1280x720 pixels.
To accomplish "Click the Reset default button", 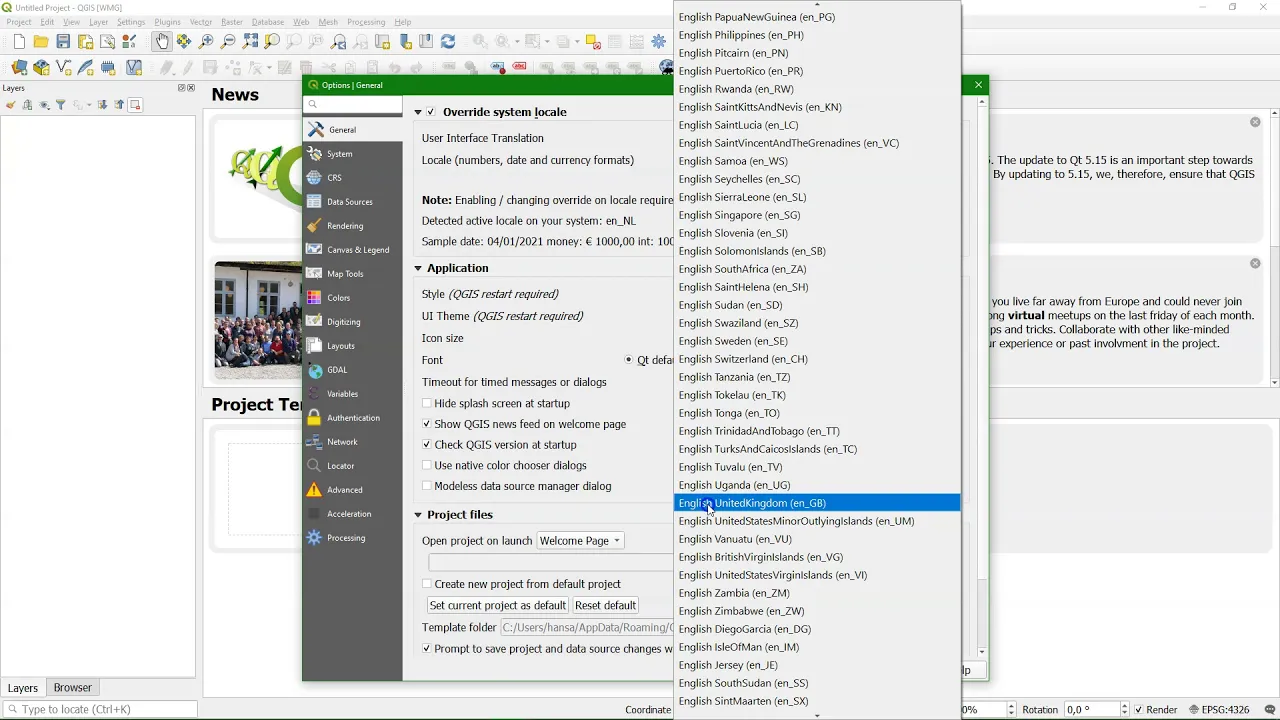I will pyautogui.click(x=605, y=605).
